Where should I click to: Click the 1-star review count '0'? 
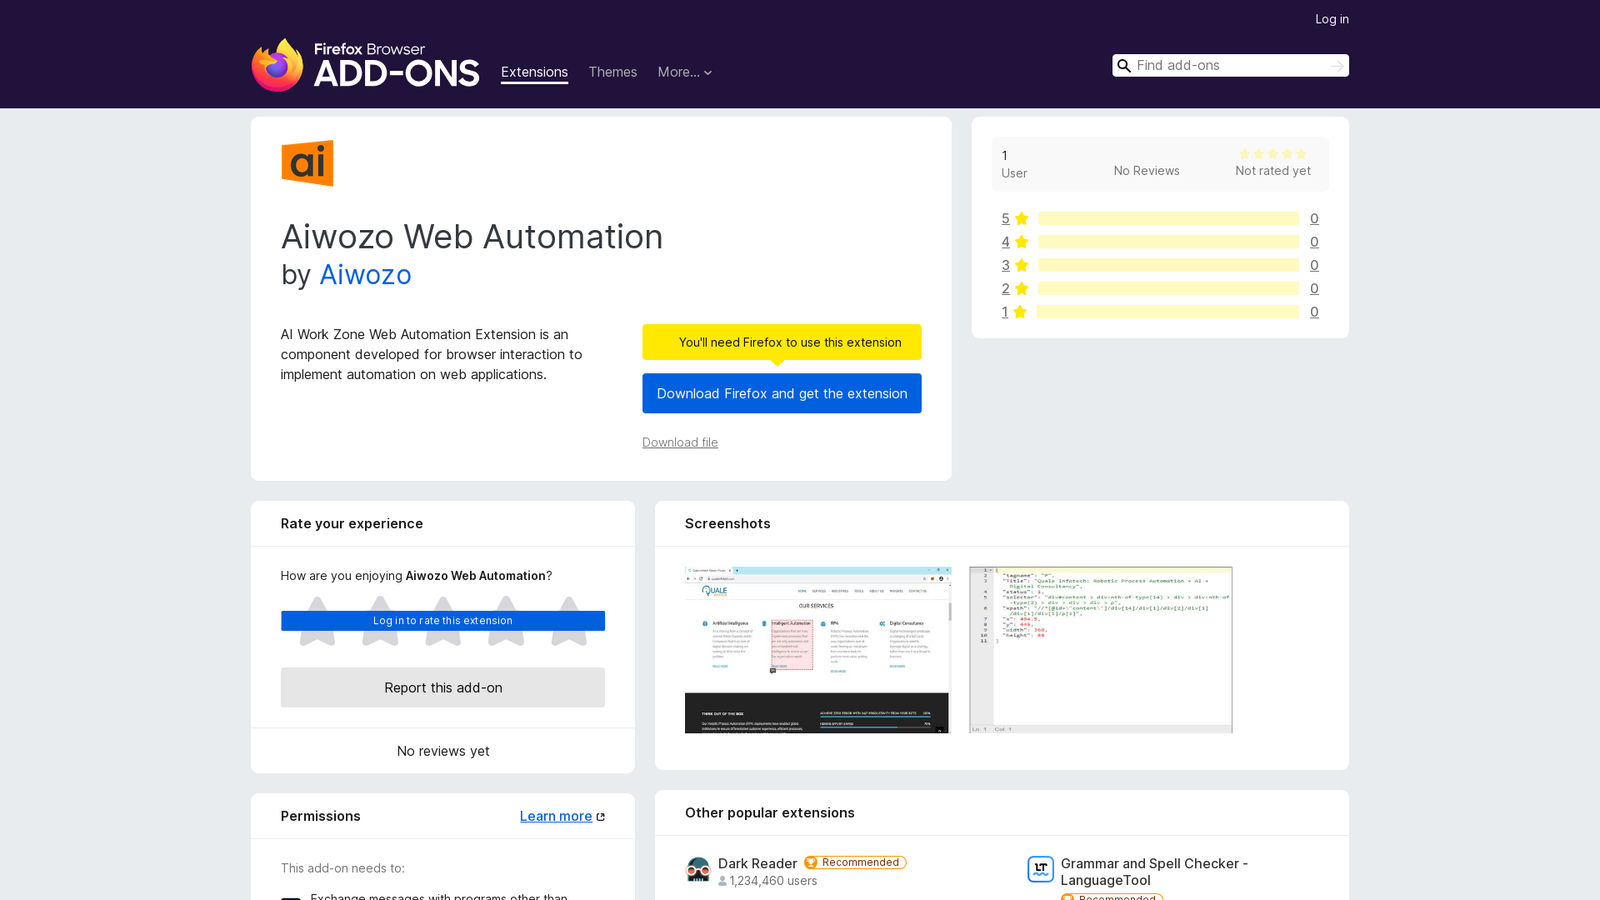click(1314, 312)
